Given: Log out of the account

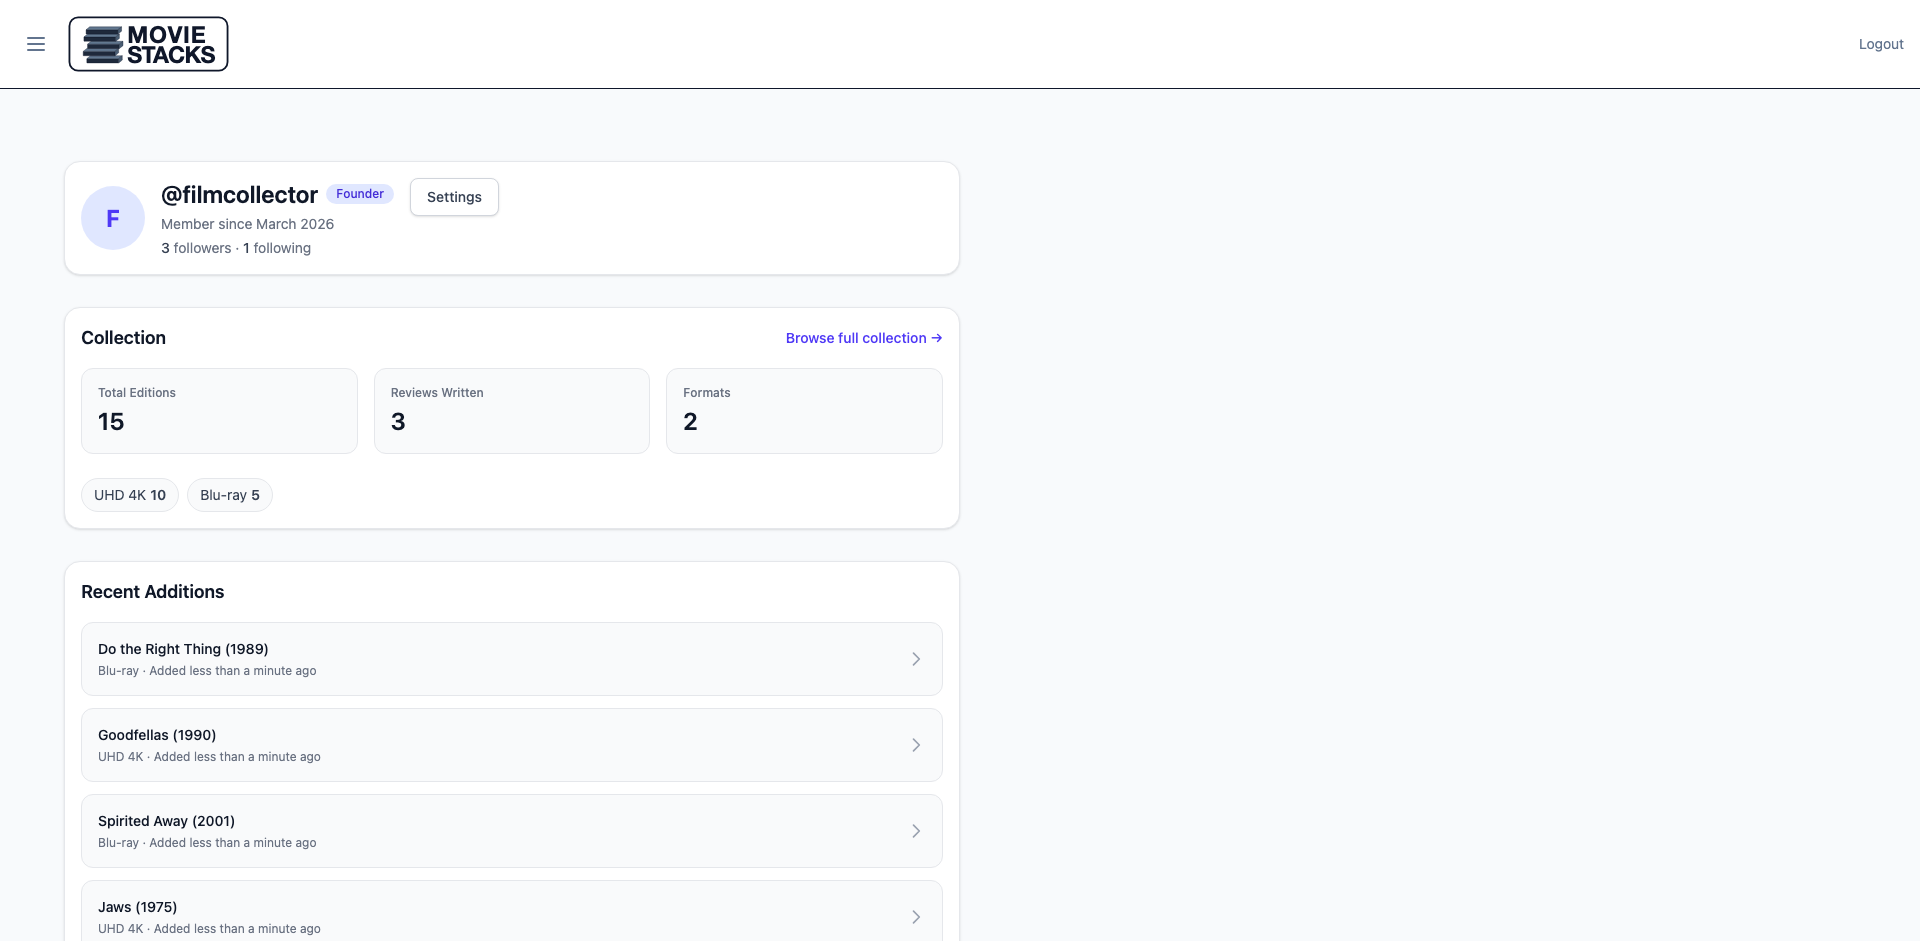Looking at the screenshot, I should click(1880, 44).
